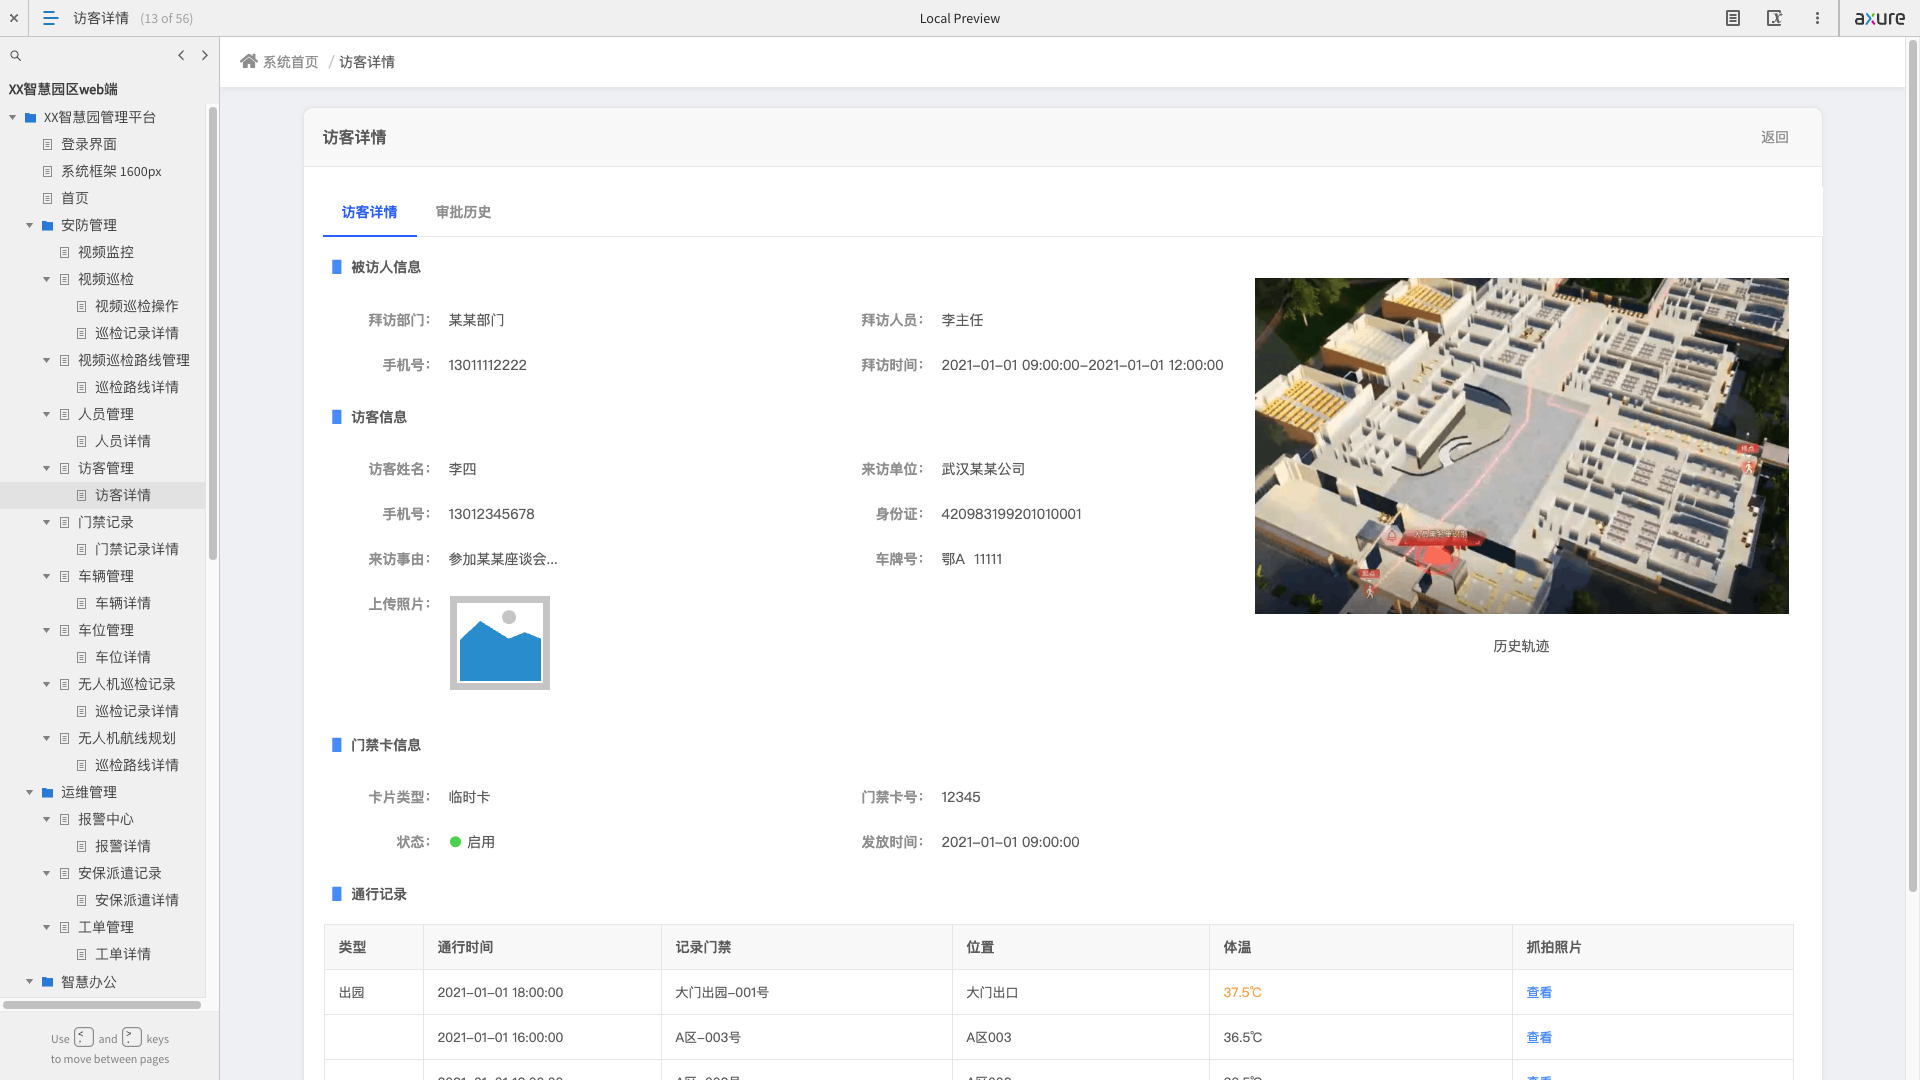Click the 返回 button

click(1775, 137)
